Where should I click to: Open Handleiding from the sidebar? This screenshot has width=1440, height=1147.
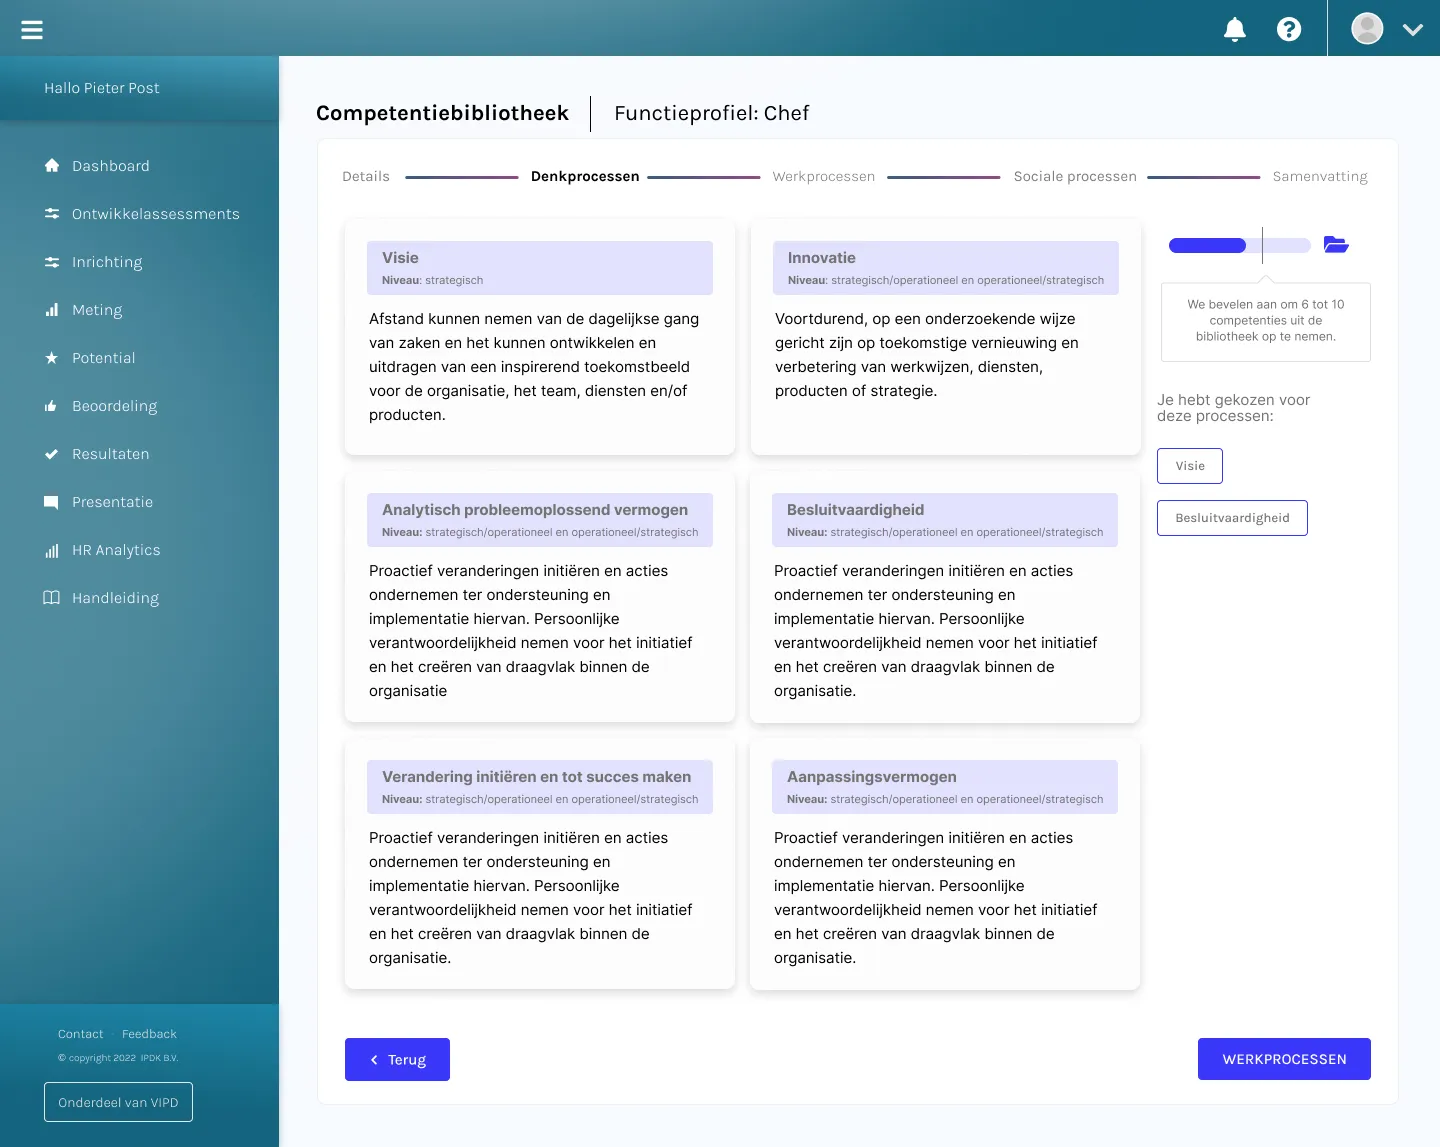click(x=115, y=598)
